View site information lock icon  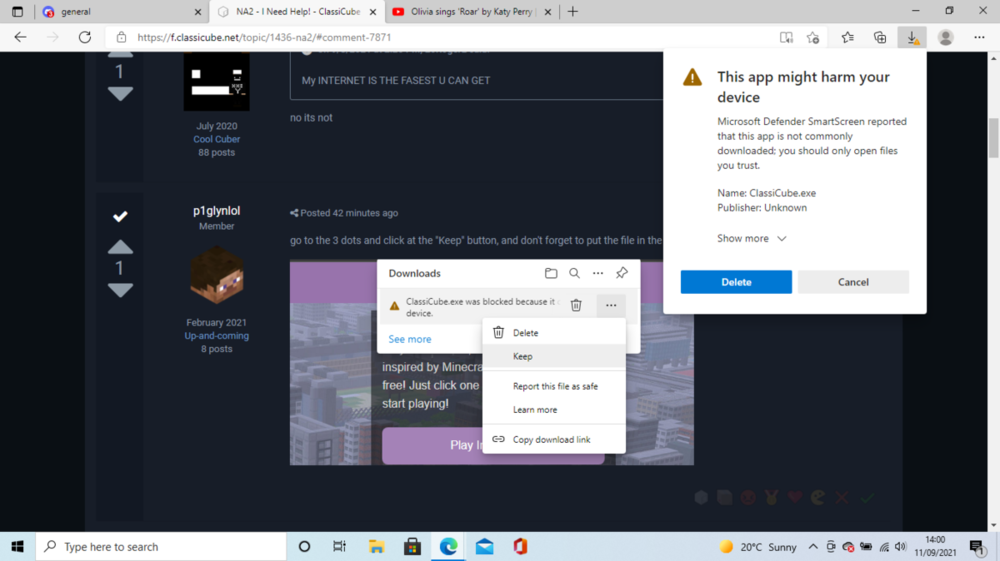(x=121, y=38)
